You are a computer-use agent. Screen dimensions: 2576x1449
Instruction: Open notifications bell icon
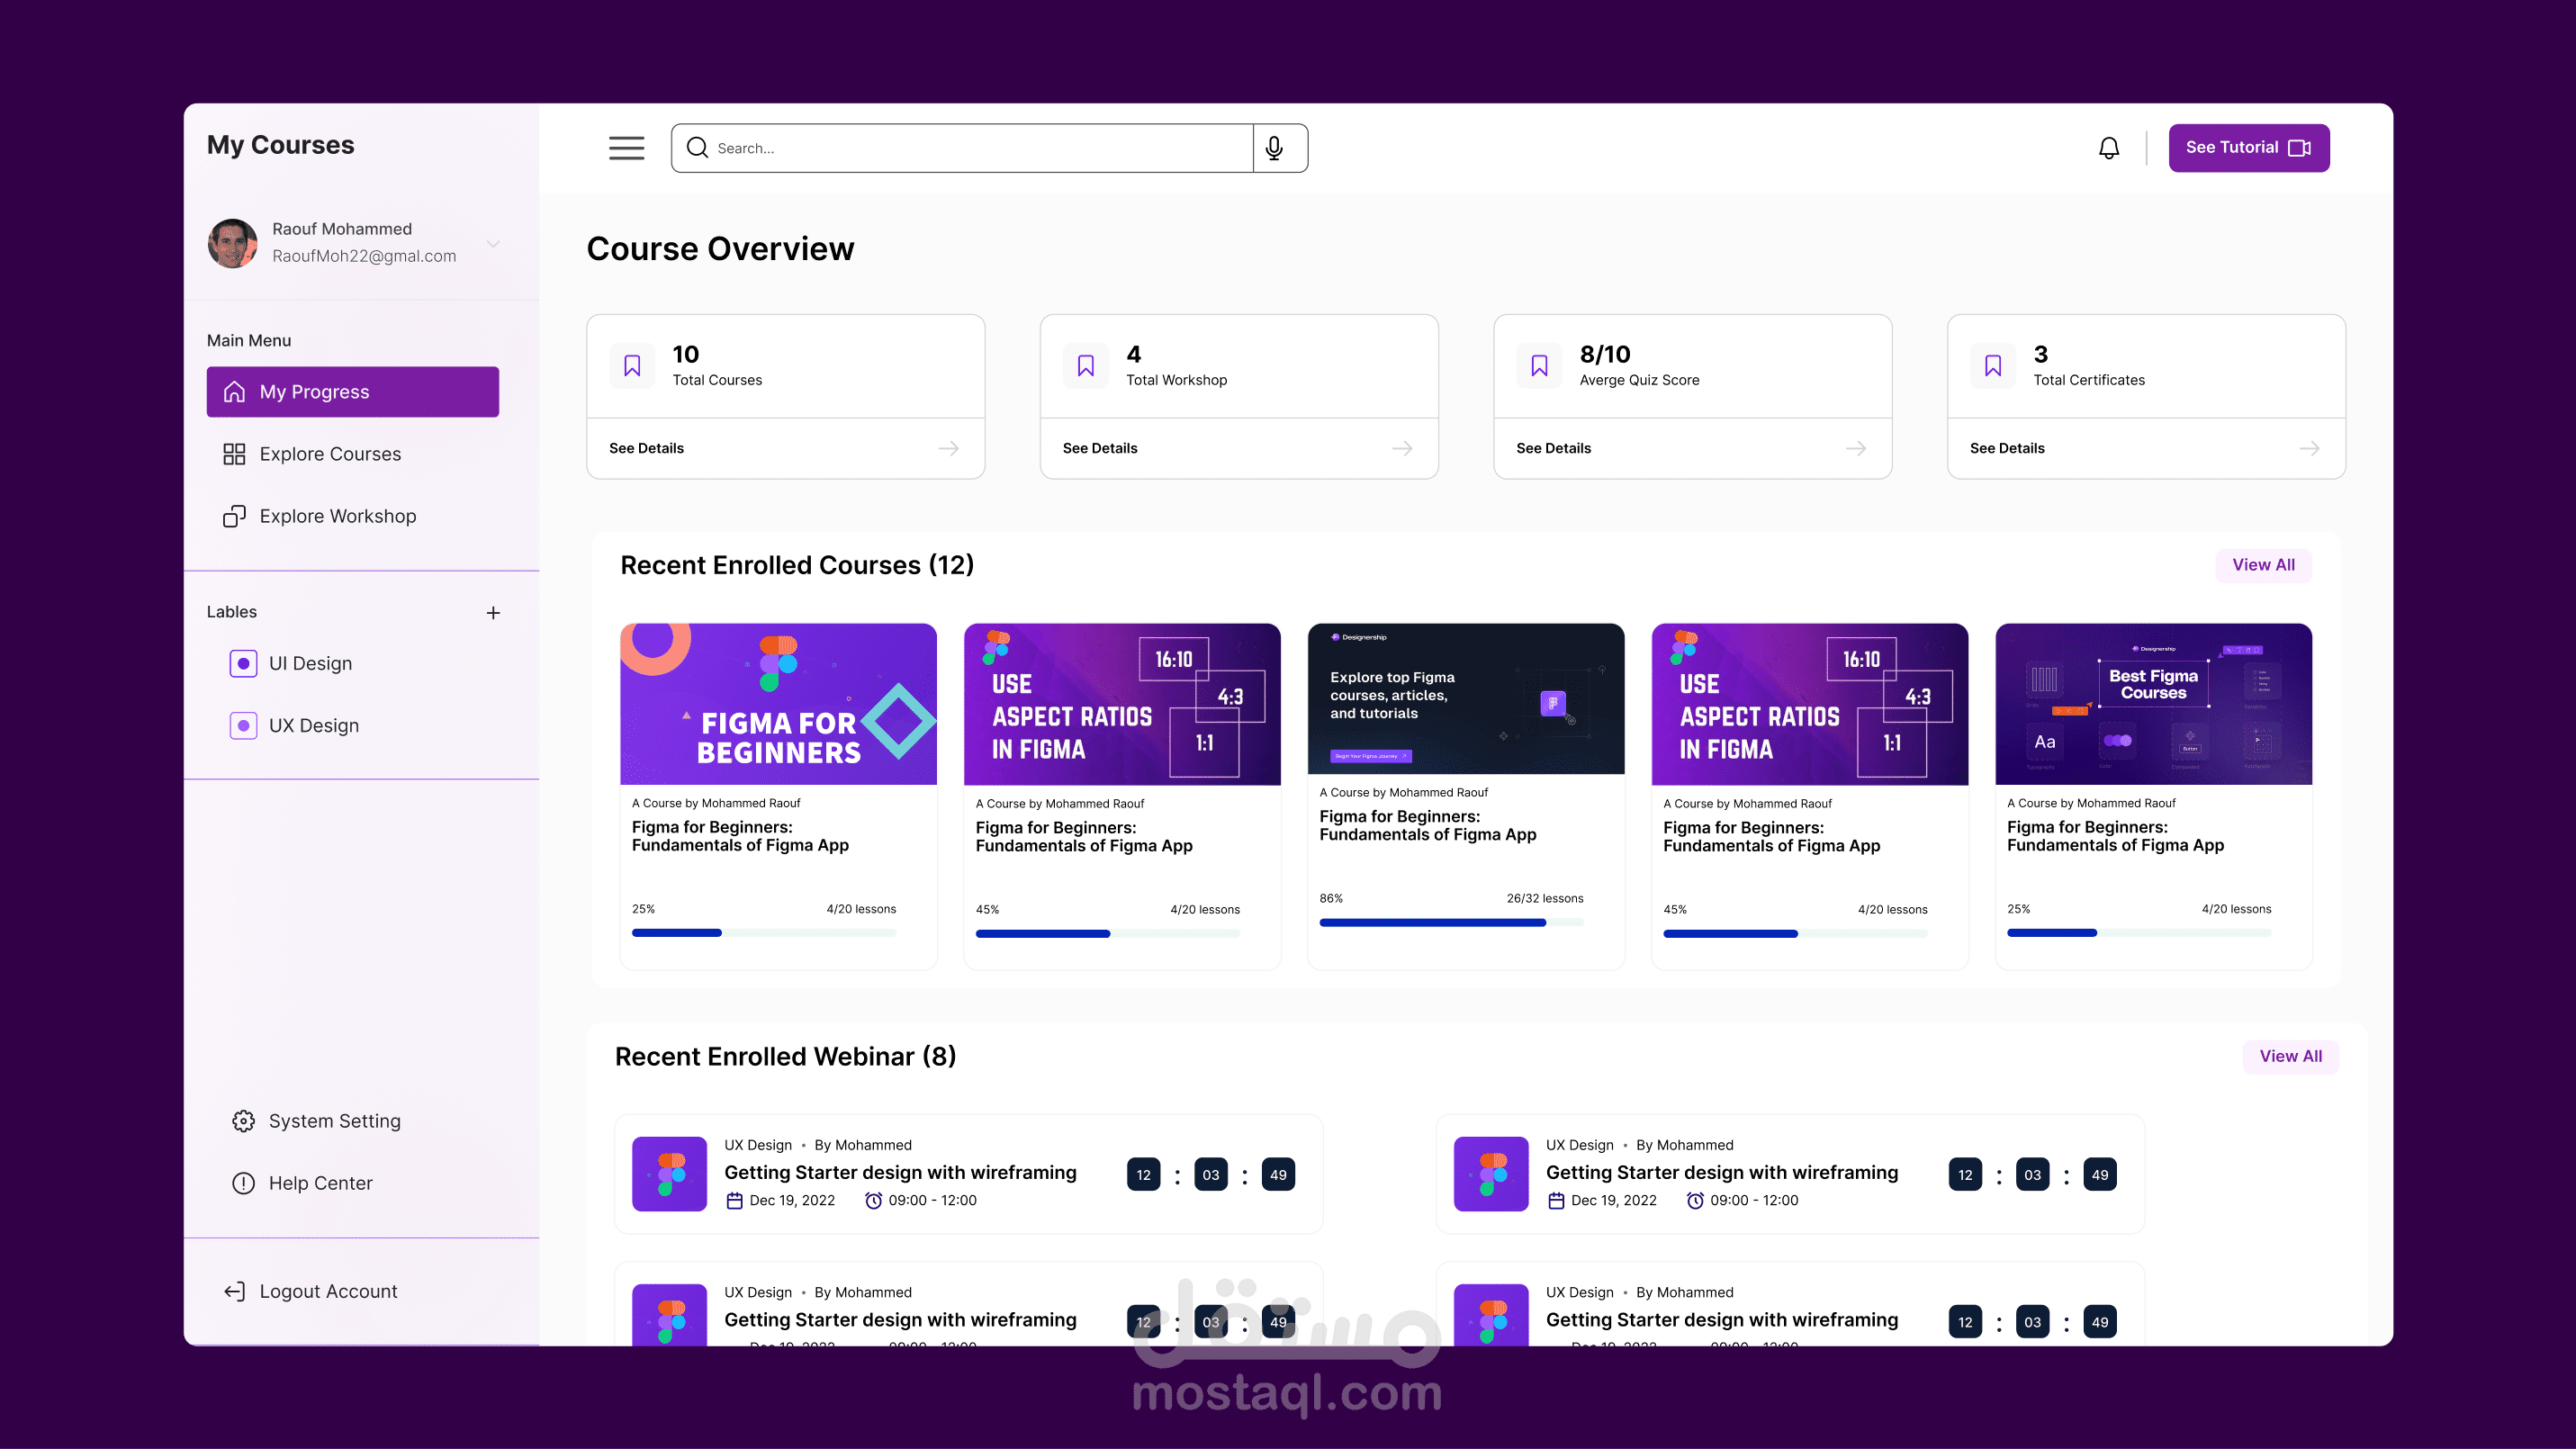tap(2109, 148)
